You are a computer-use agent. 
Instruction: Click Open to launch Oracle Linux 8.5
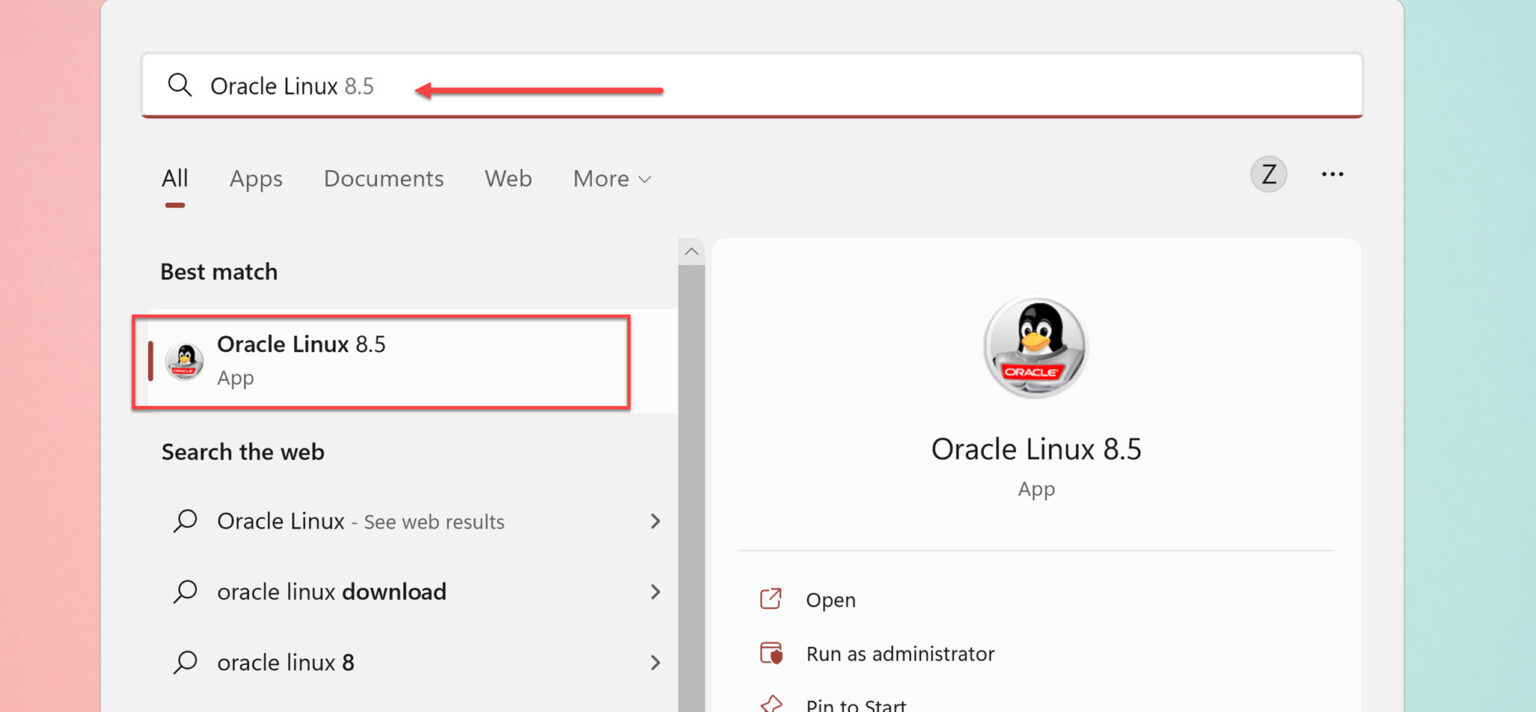point(830,598)
